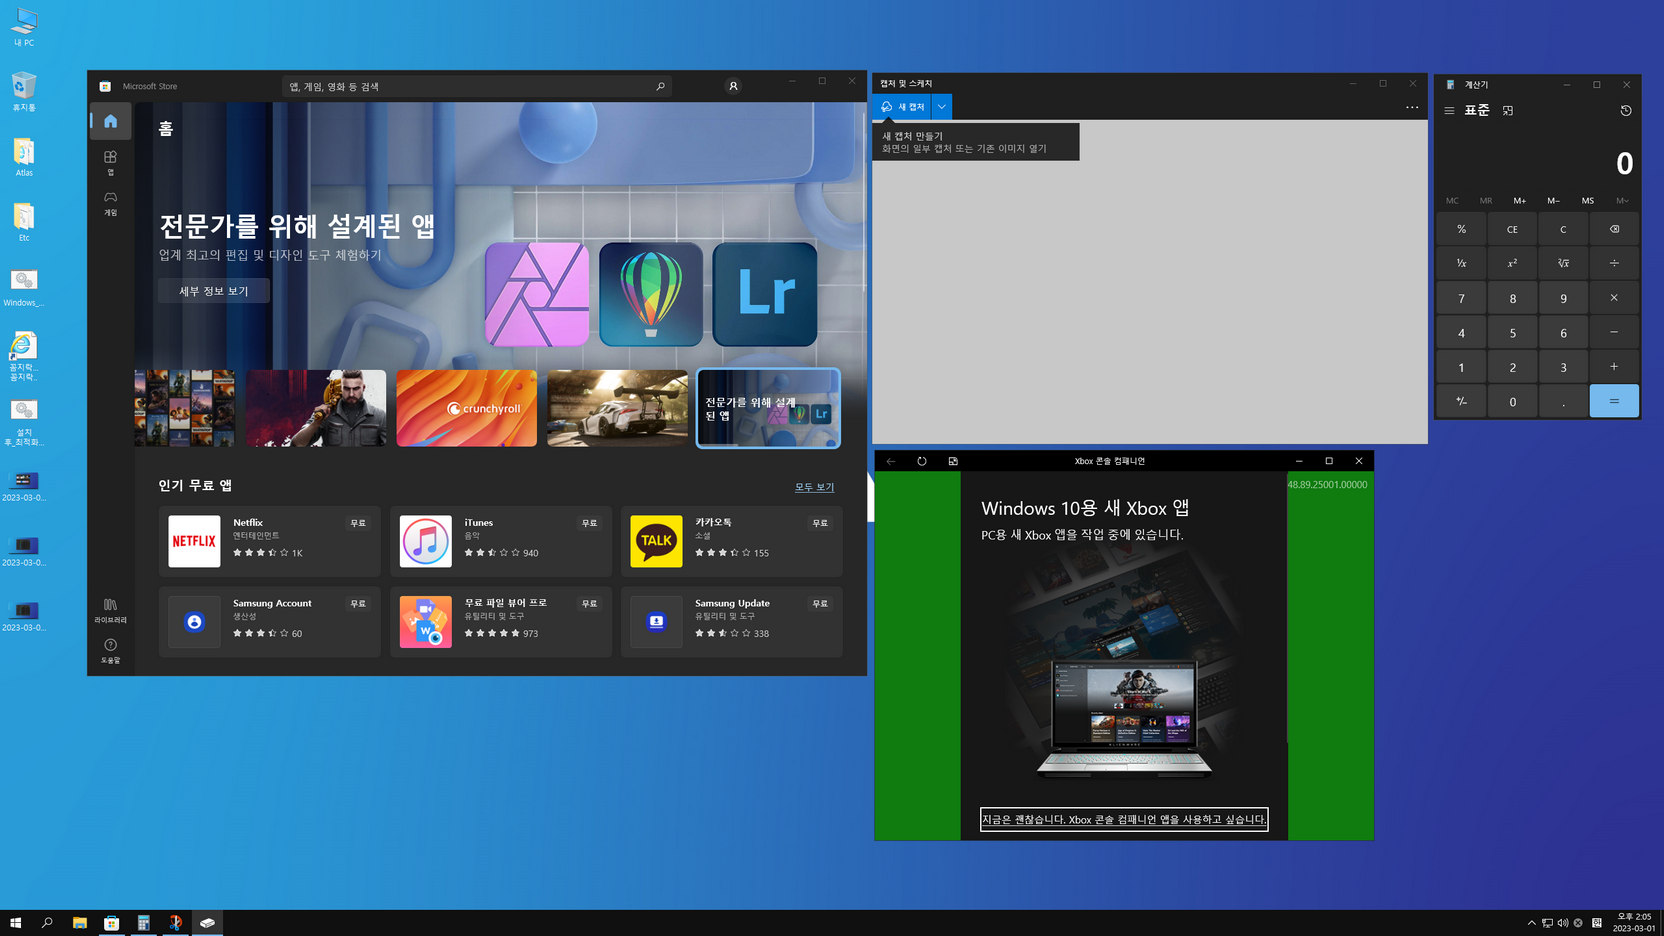This screenshot has height=936, width=1664.
Task: Click the 무료 button for Samsung Update
Action: tap(820, 604)
